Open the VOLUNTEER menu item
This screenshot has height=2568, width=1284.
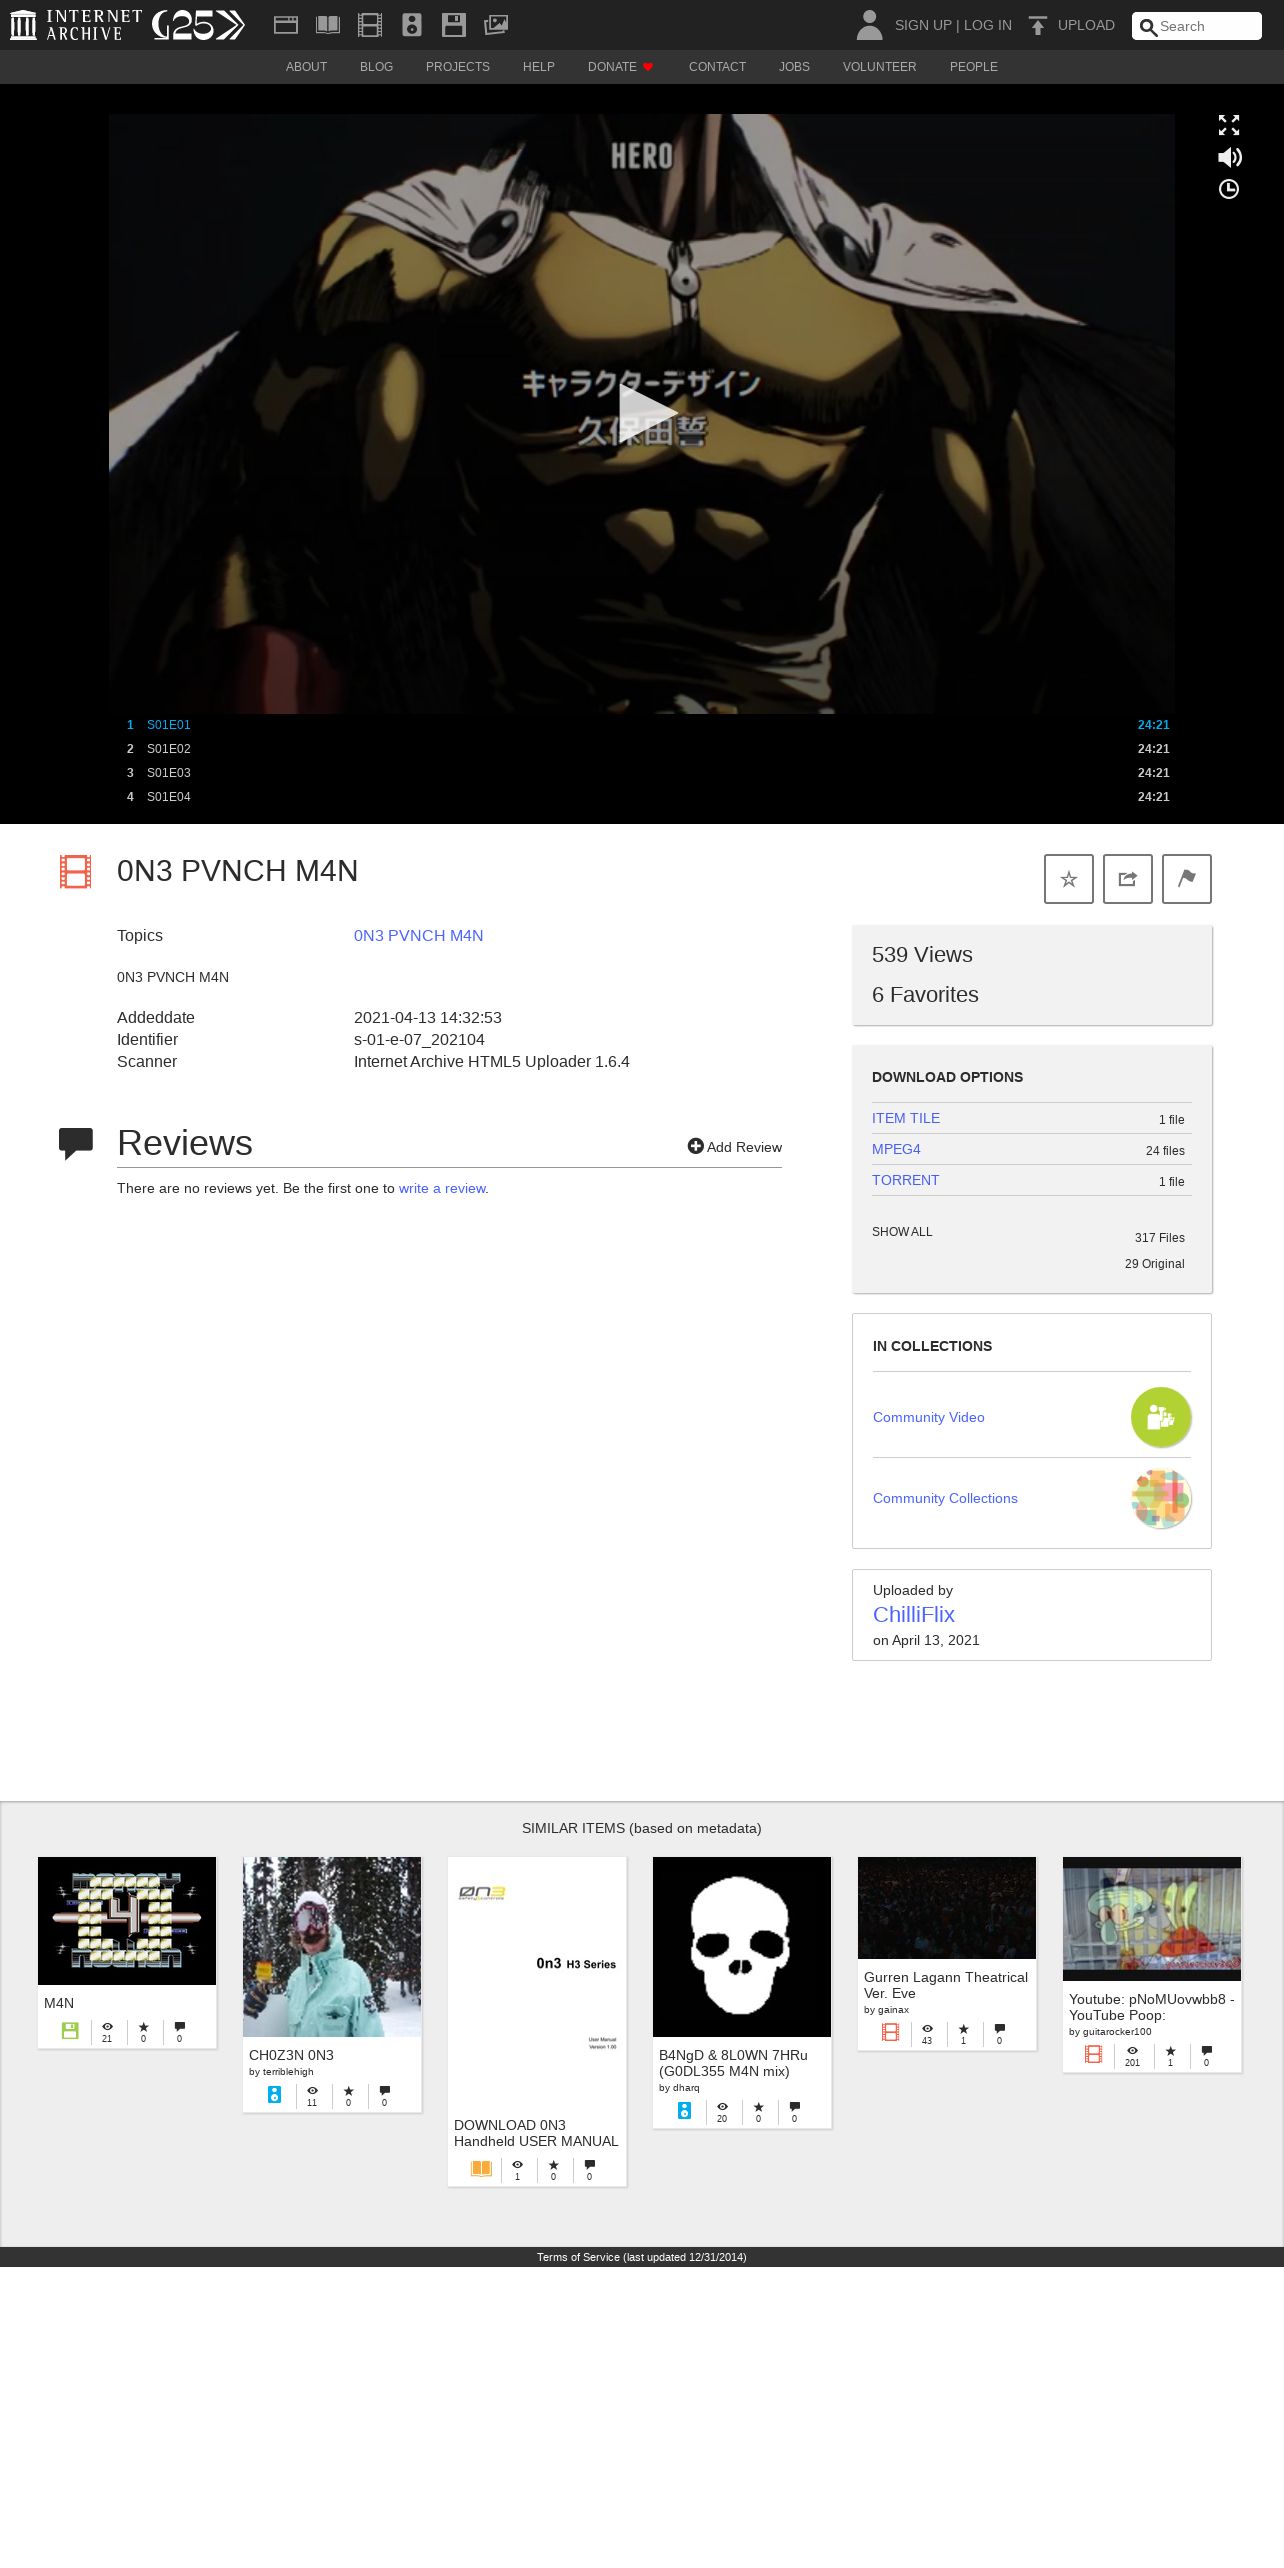[879, 67]
